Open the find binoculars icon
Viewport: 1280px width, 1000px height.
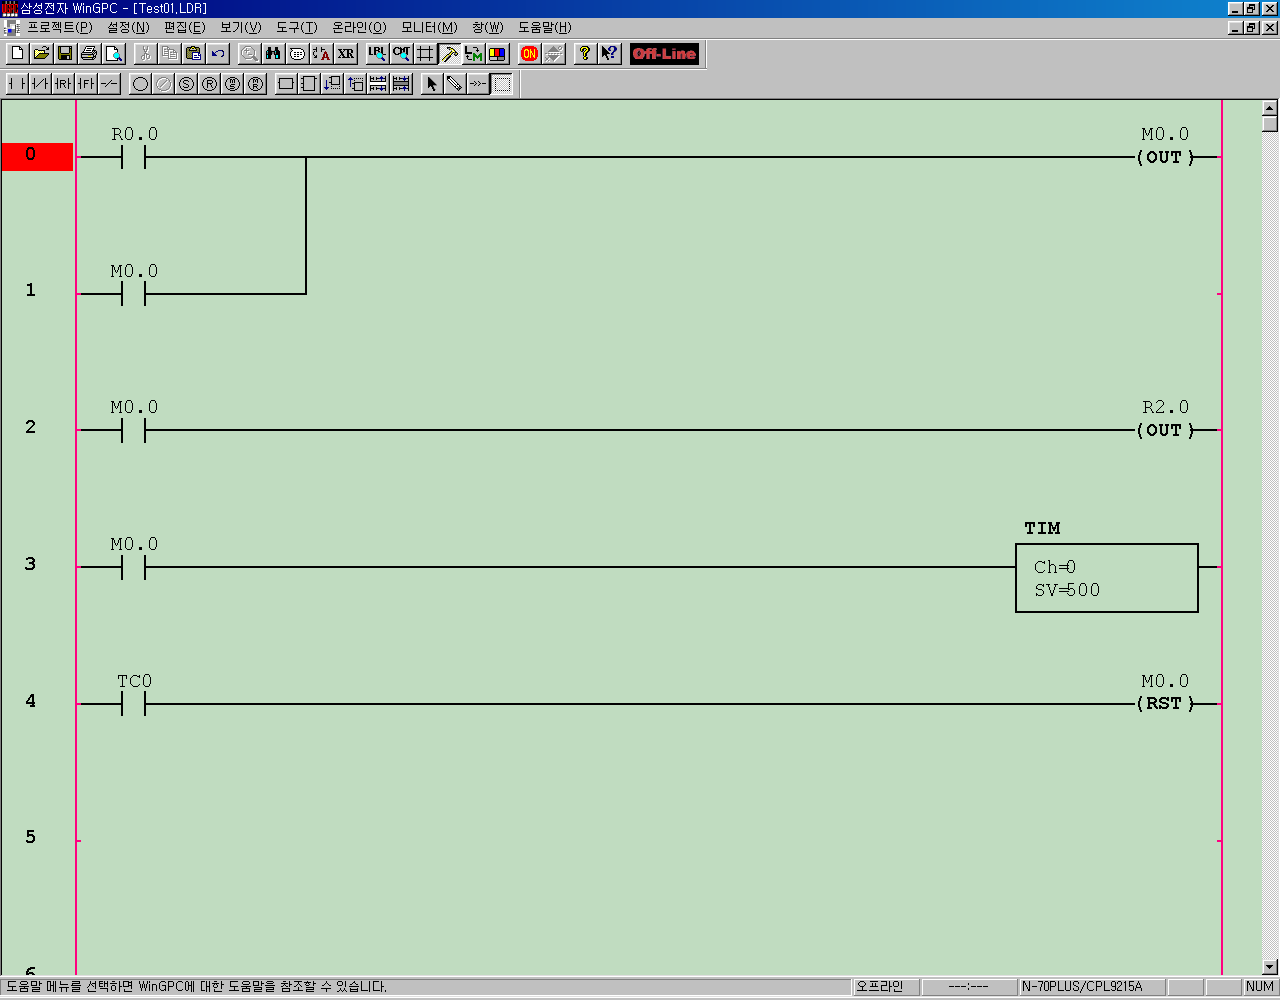coord(273,54)
